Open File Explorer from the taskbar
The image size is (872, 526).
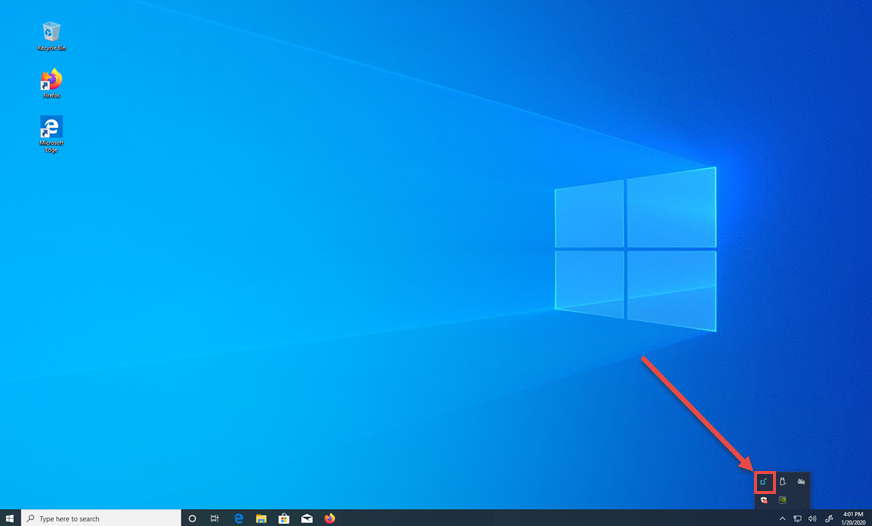[x=261, y=518]
